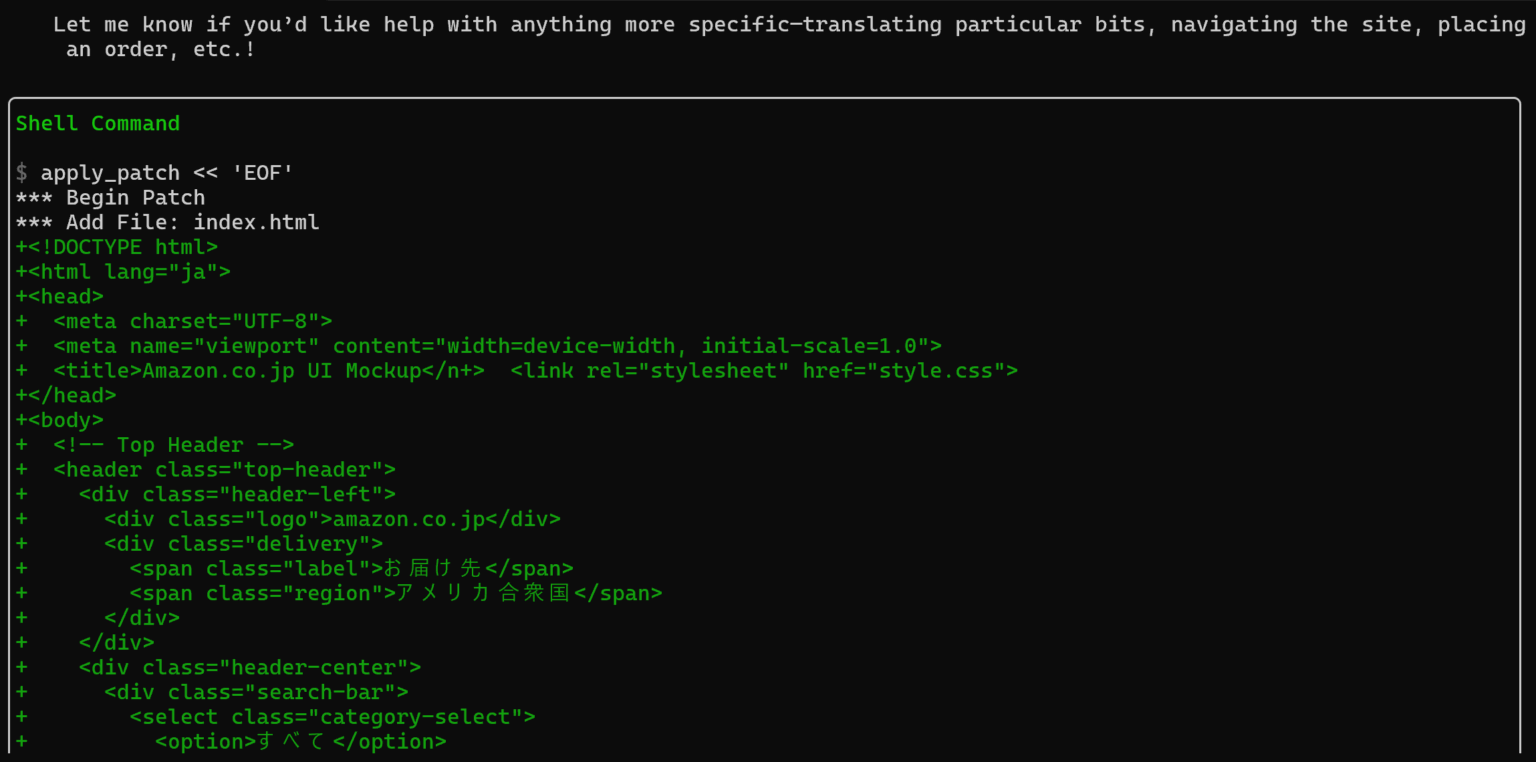Click the apply_patch command line
The width and height of the screenshot is (1536, 762).
tap(166, 173)
